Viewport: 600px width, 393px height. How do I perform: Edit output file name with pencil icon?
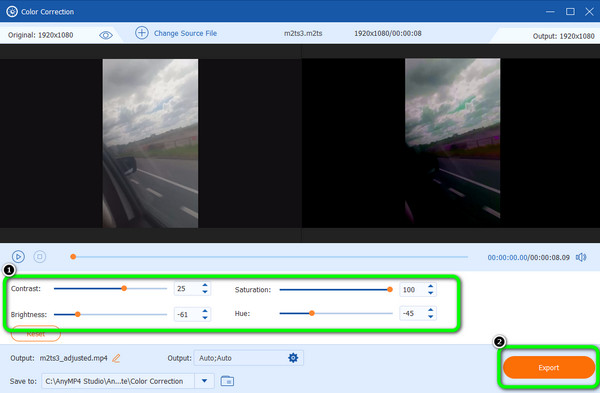pyautogui.click(x=116, y=358)
